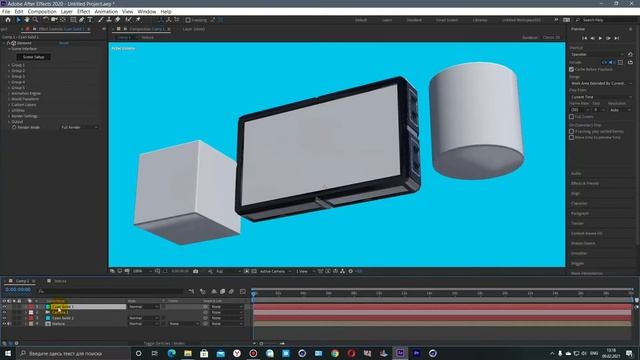Screen dimensions: 640x360
Task: Click the Motion Blur timeline switch icon
Action: 231,291
